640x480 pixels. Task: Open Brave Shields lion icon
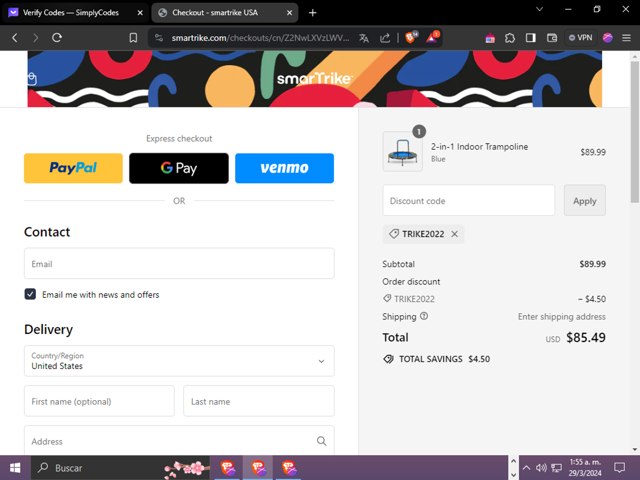tap(411, 37)
